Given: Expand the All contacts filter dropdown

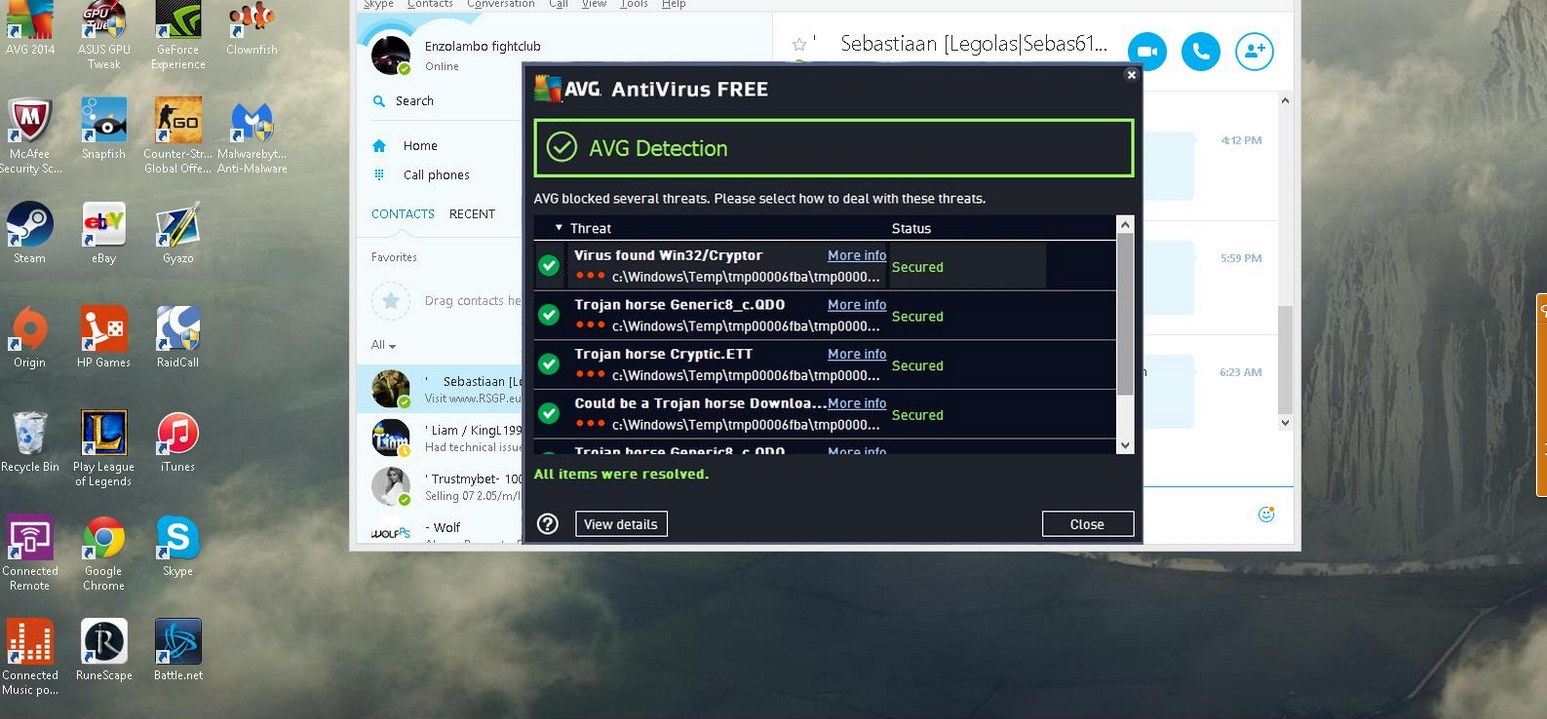Looking at the screenshot, I should point(384,345).
